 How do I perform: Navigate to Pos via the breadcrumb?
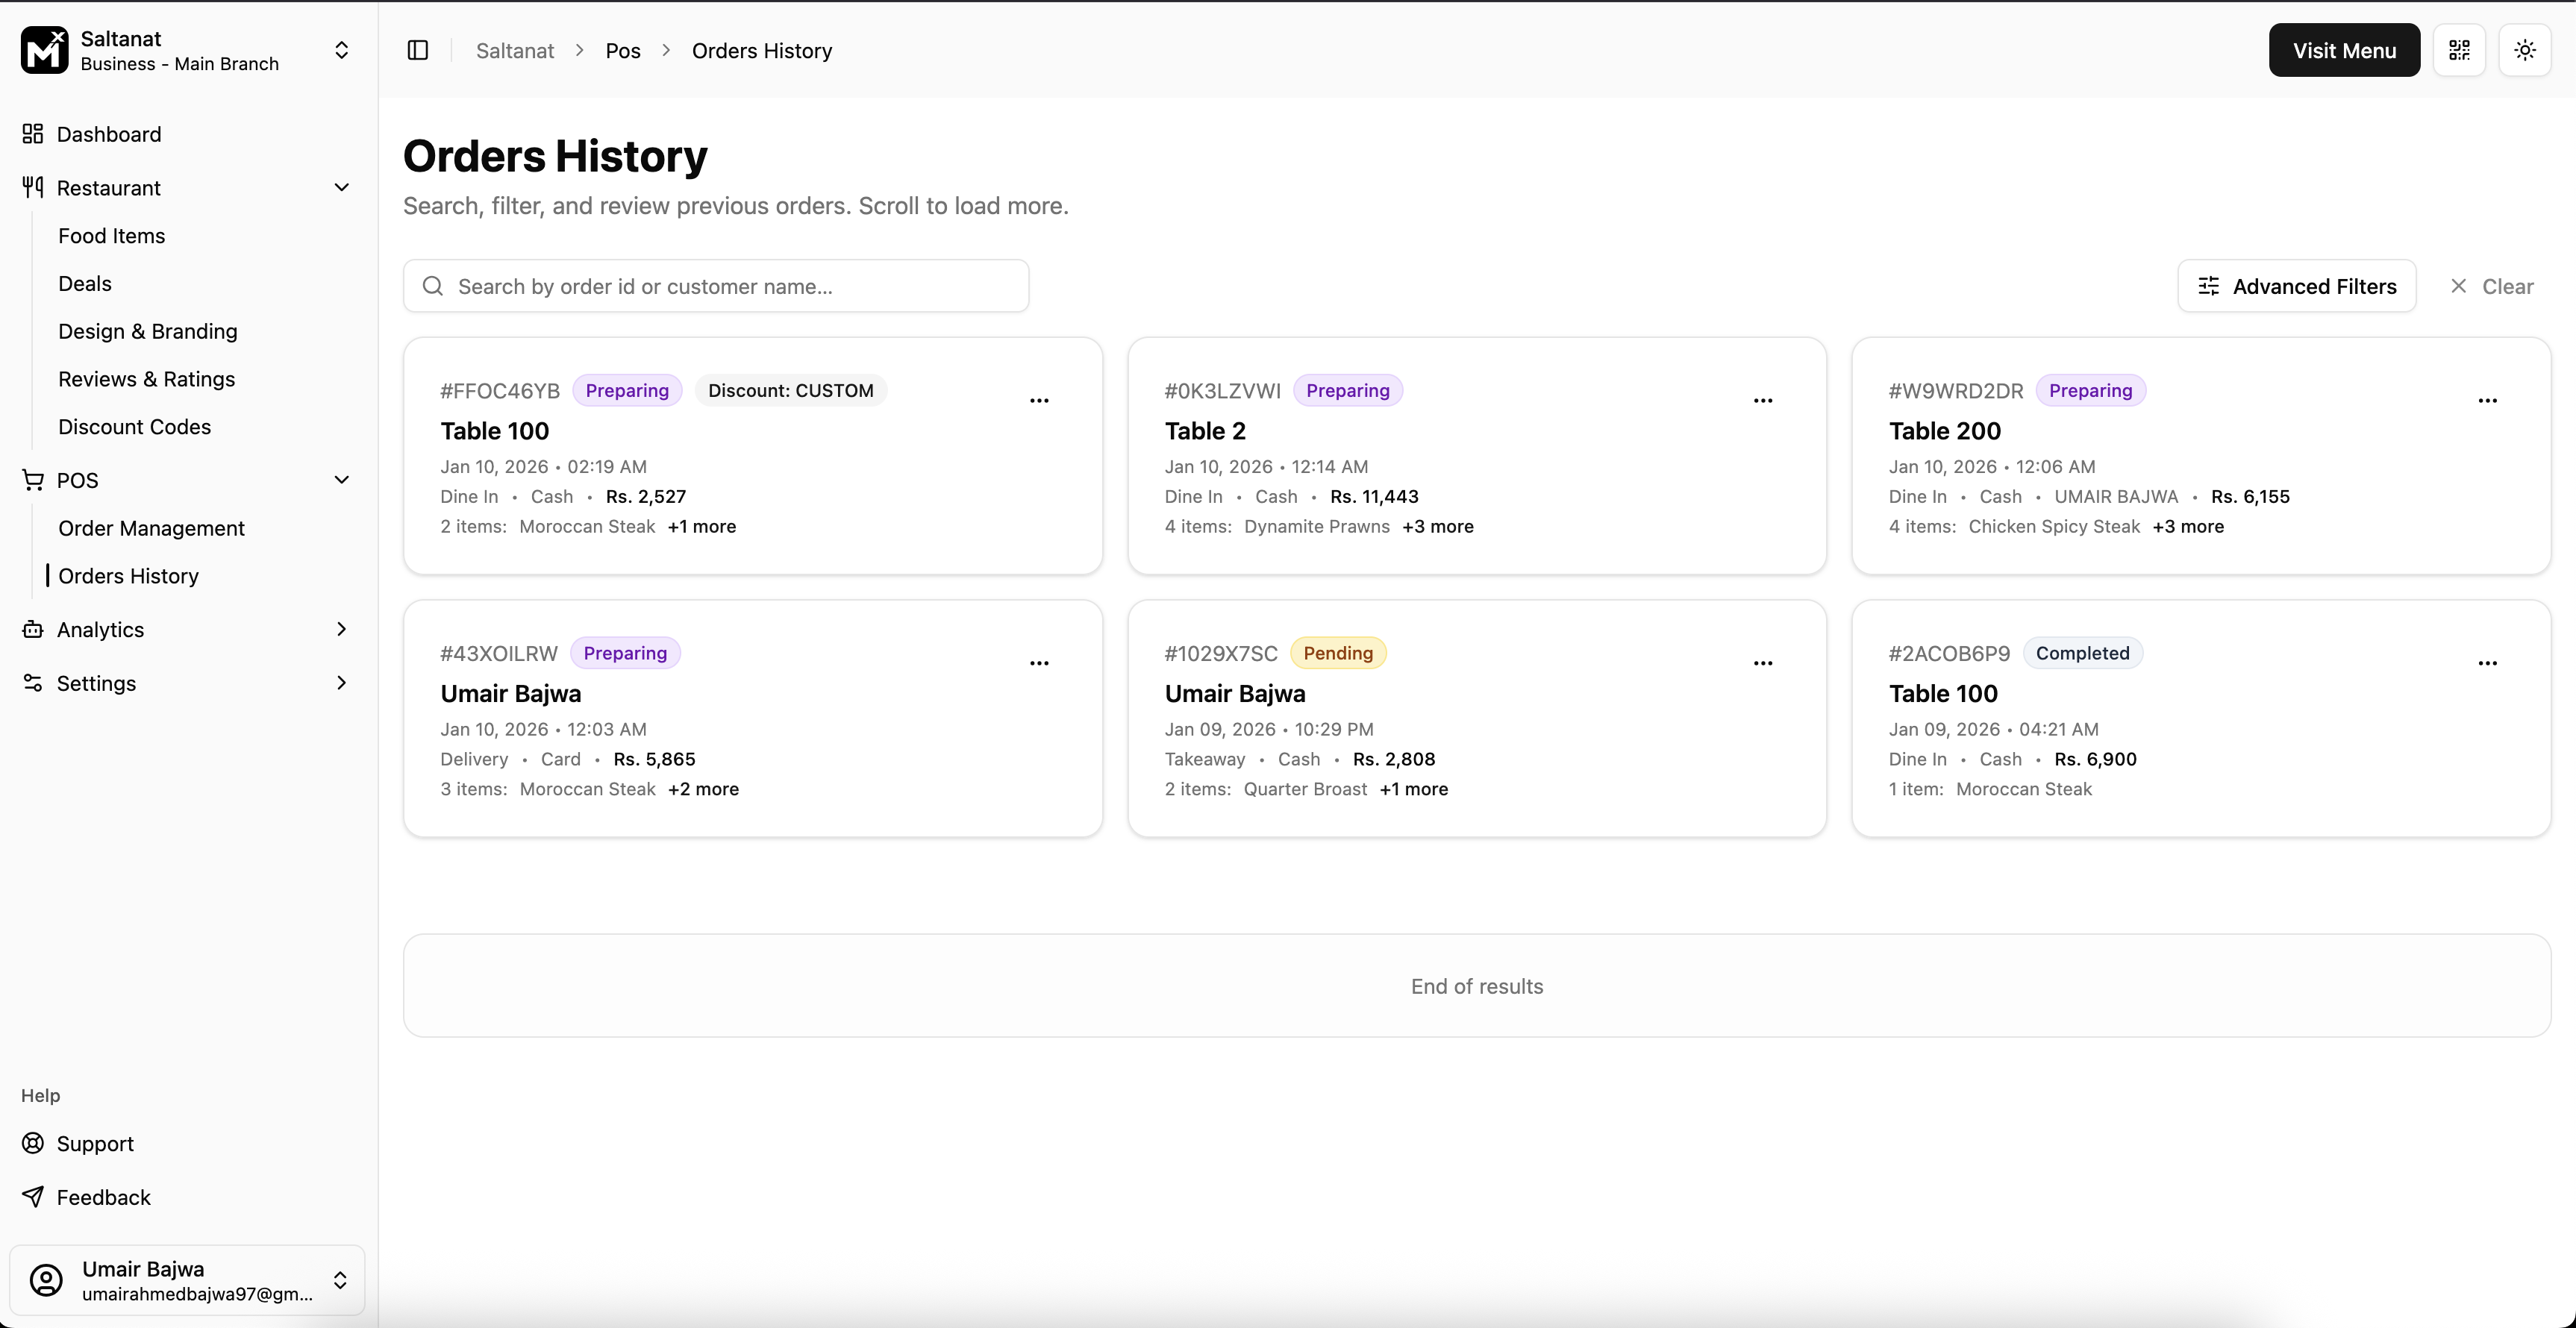tap(621, 50)
